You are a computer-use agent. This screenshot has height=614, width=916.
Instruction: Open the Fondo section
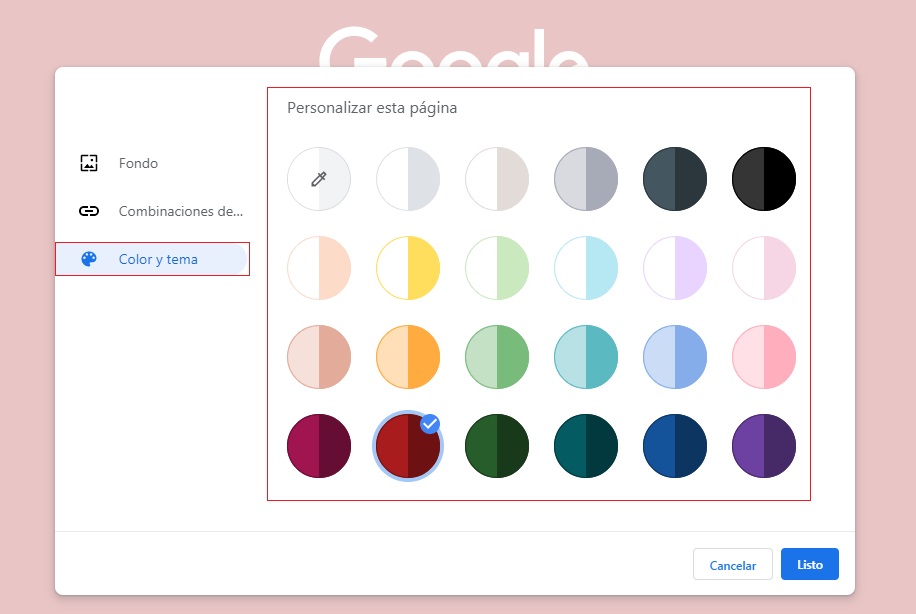click(x=138, y=163)
